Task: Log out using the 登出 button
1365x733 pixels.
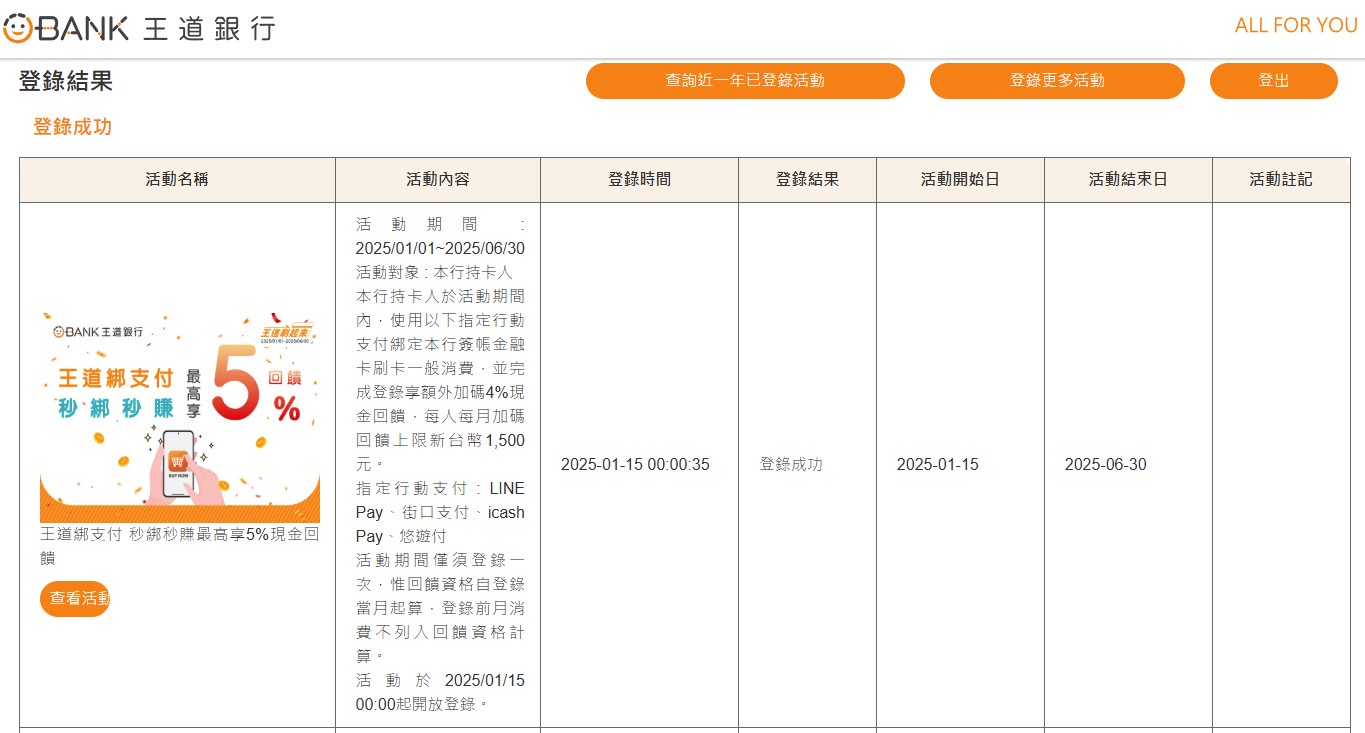Action: click(1273, 81)
